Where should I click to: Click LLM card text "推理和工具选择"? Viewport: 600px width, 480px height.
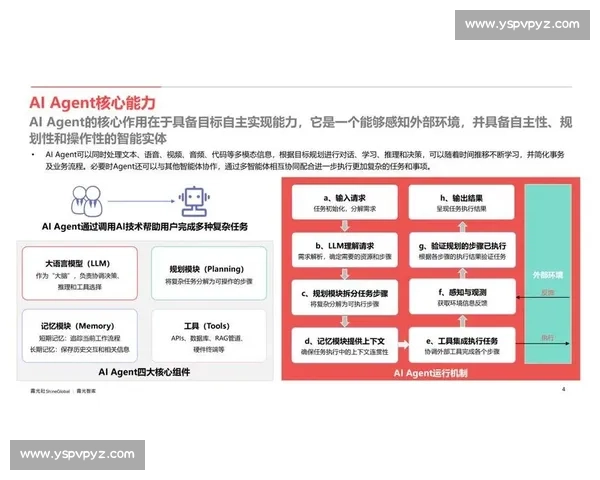[x=80, y=287]
